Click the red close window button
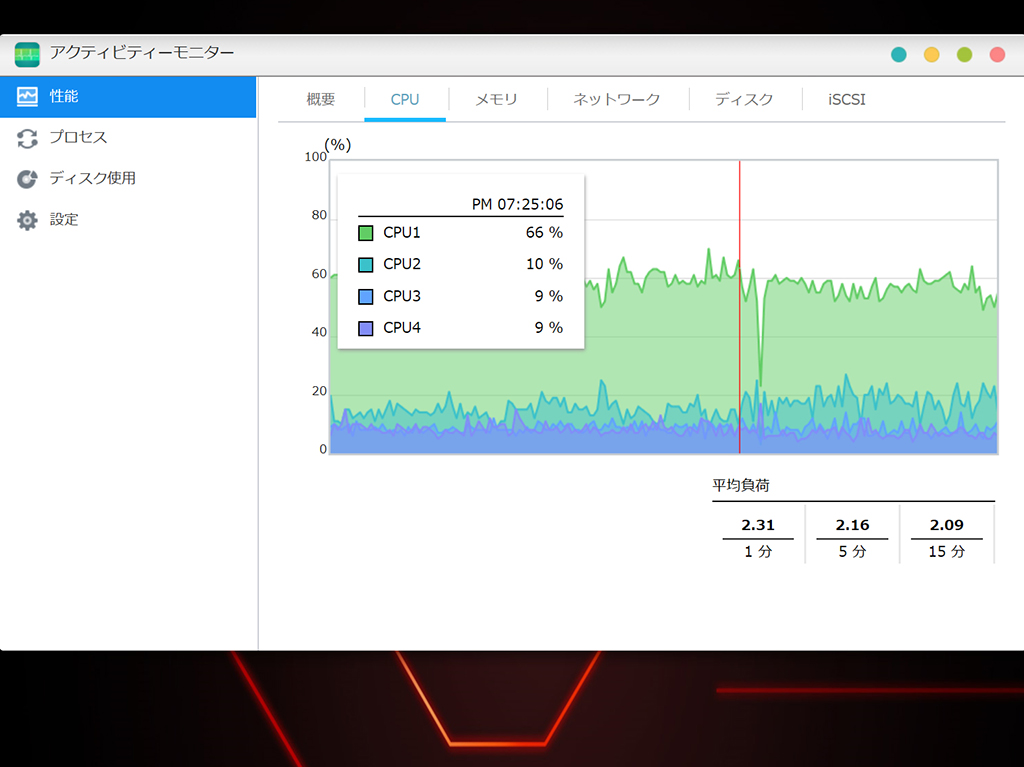 point(997,55)
